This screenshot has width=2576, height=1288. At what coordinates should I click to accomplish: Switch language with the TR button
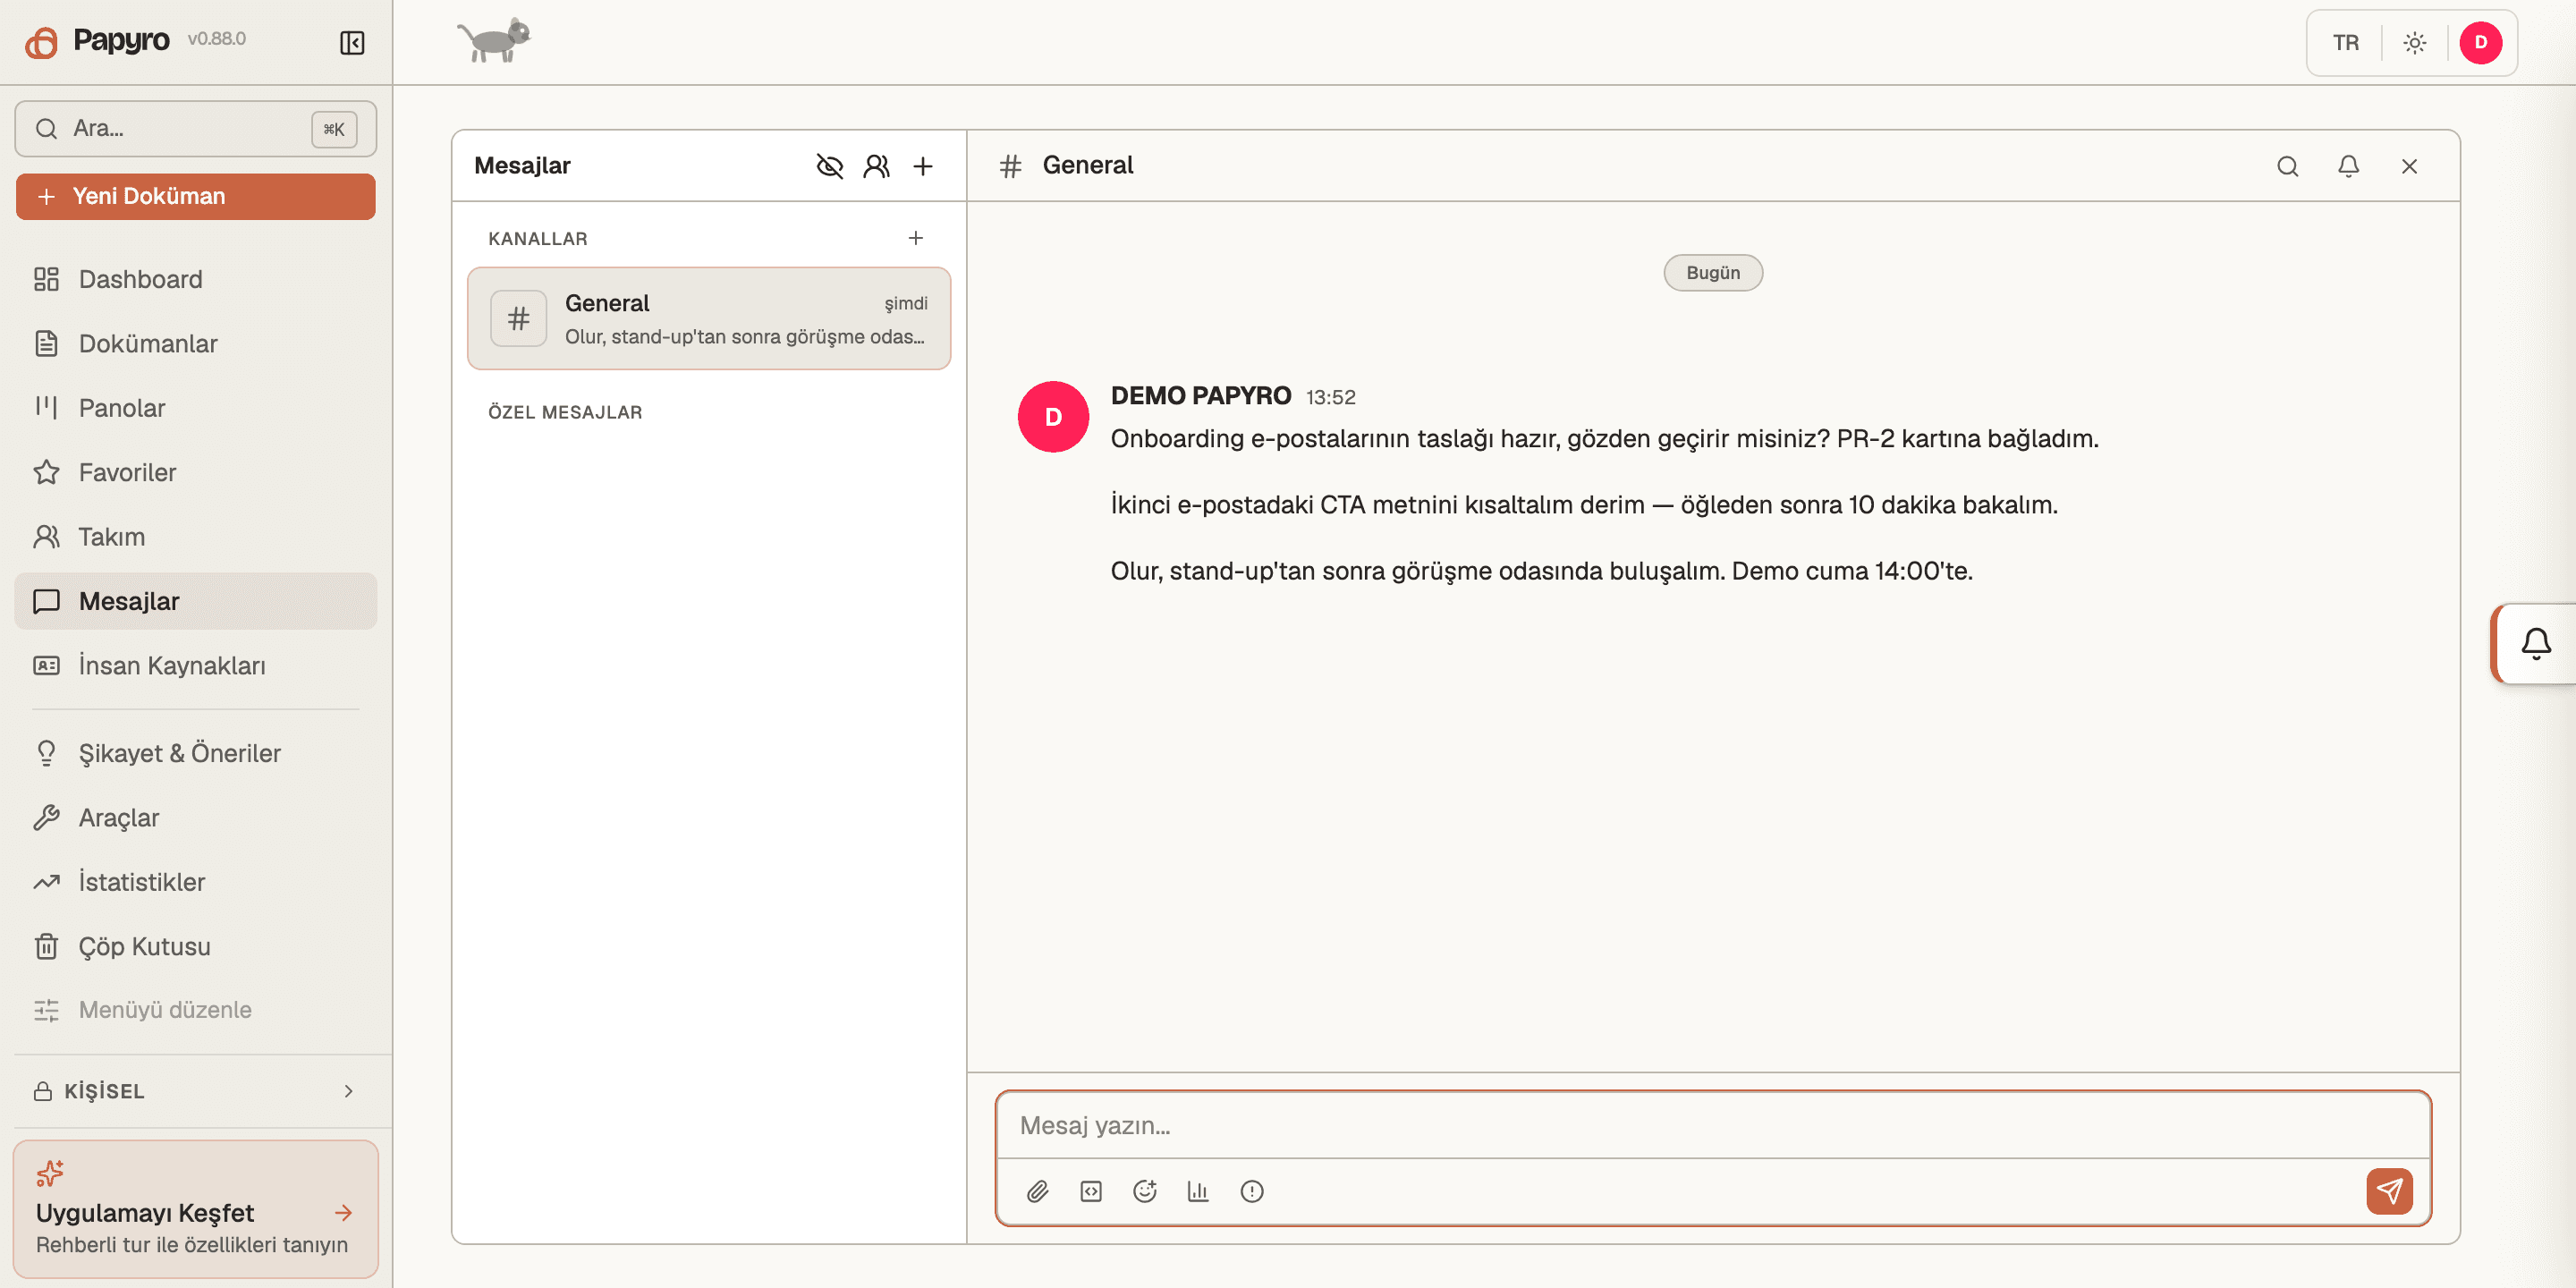point(2345,42)
